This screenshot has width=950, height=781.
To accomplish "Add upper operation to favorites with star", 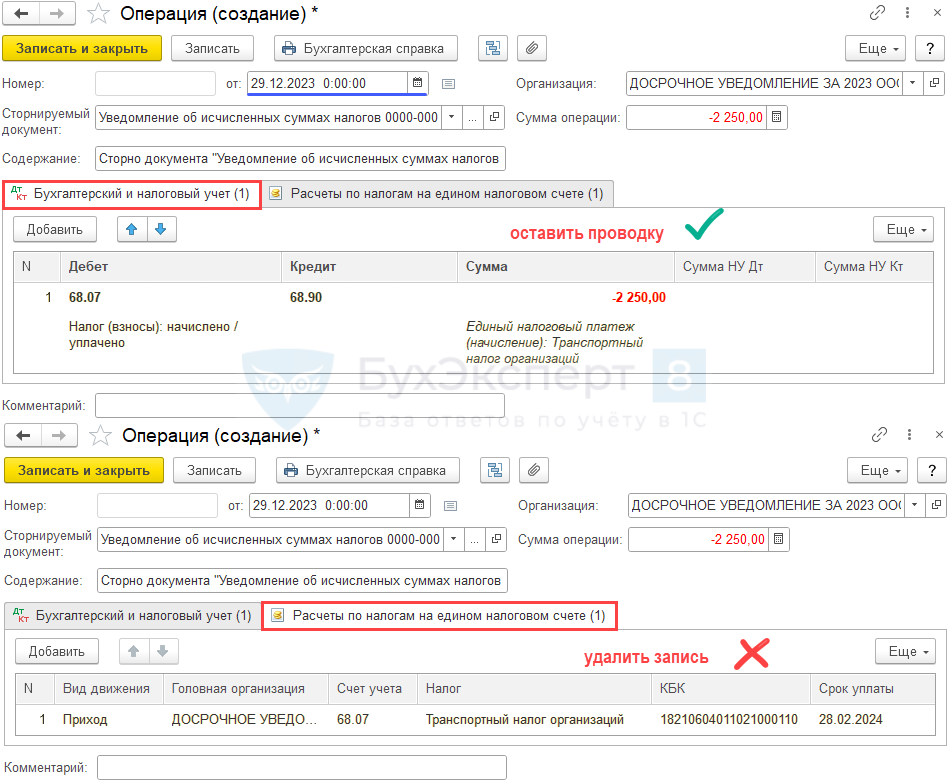I will 98,14.
